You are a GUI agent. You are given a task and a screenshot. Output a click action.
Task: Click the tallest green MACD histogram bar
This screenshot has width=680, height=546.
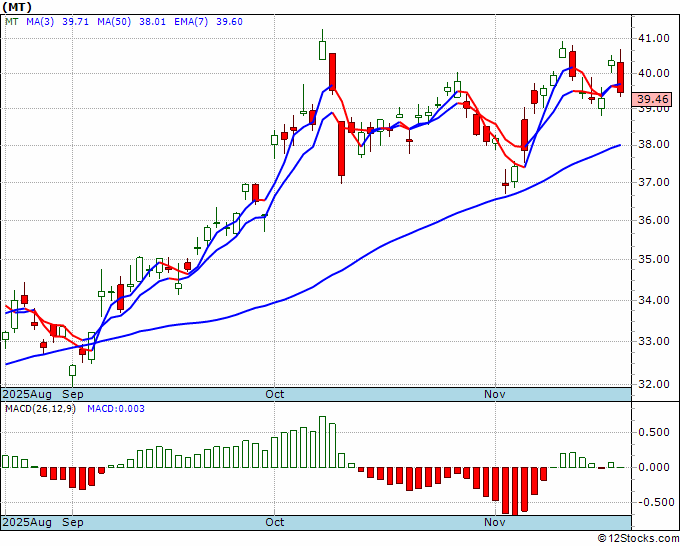322,442
